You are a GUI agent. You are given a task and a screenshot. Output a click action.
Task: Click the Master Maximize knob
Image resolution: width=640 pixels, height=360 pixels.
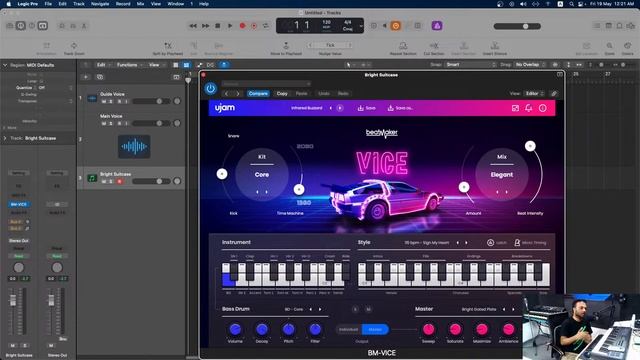point(482,329)
